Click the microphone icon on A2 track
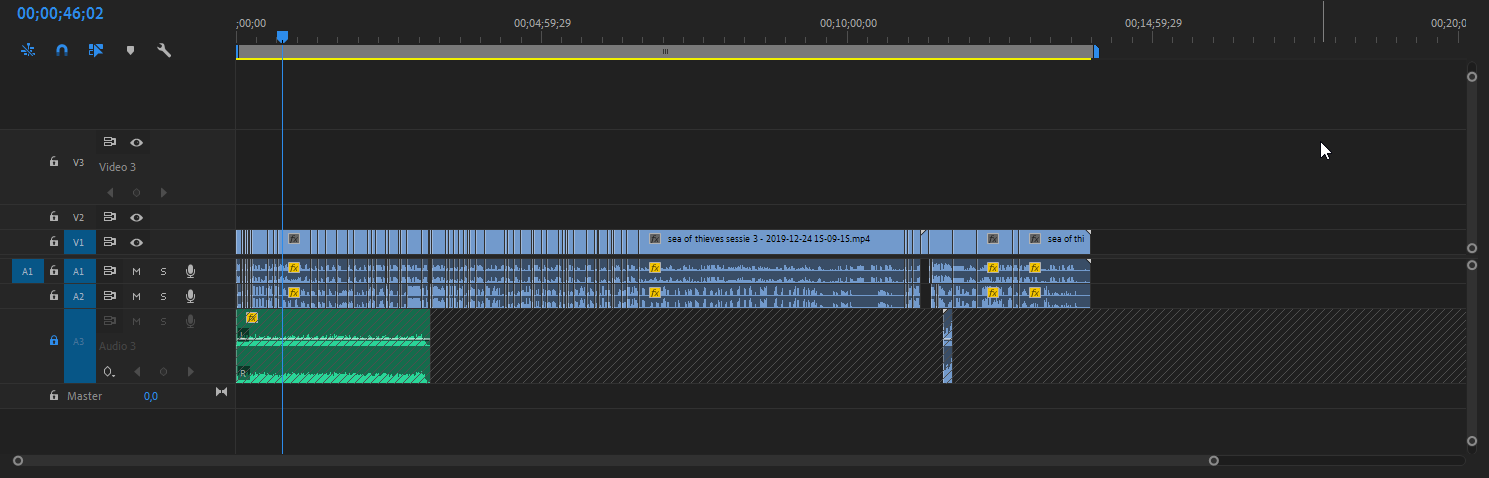The width and height of the screenshot is (1489, 478). point(190,296)
